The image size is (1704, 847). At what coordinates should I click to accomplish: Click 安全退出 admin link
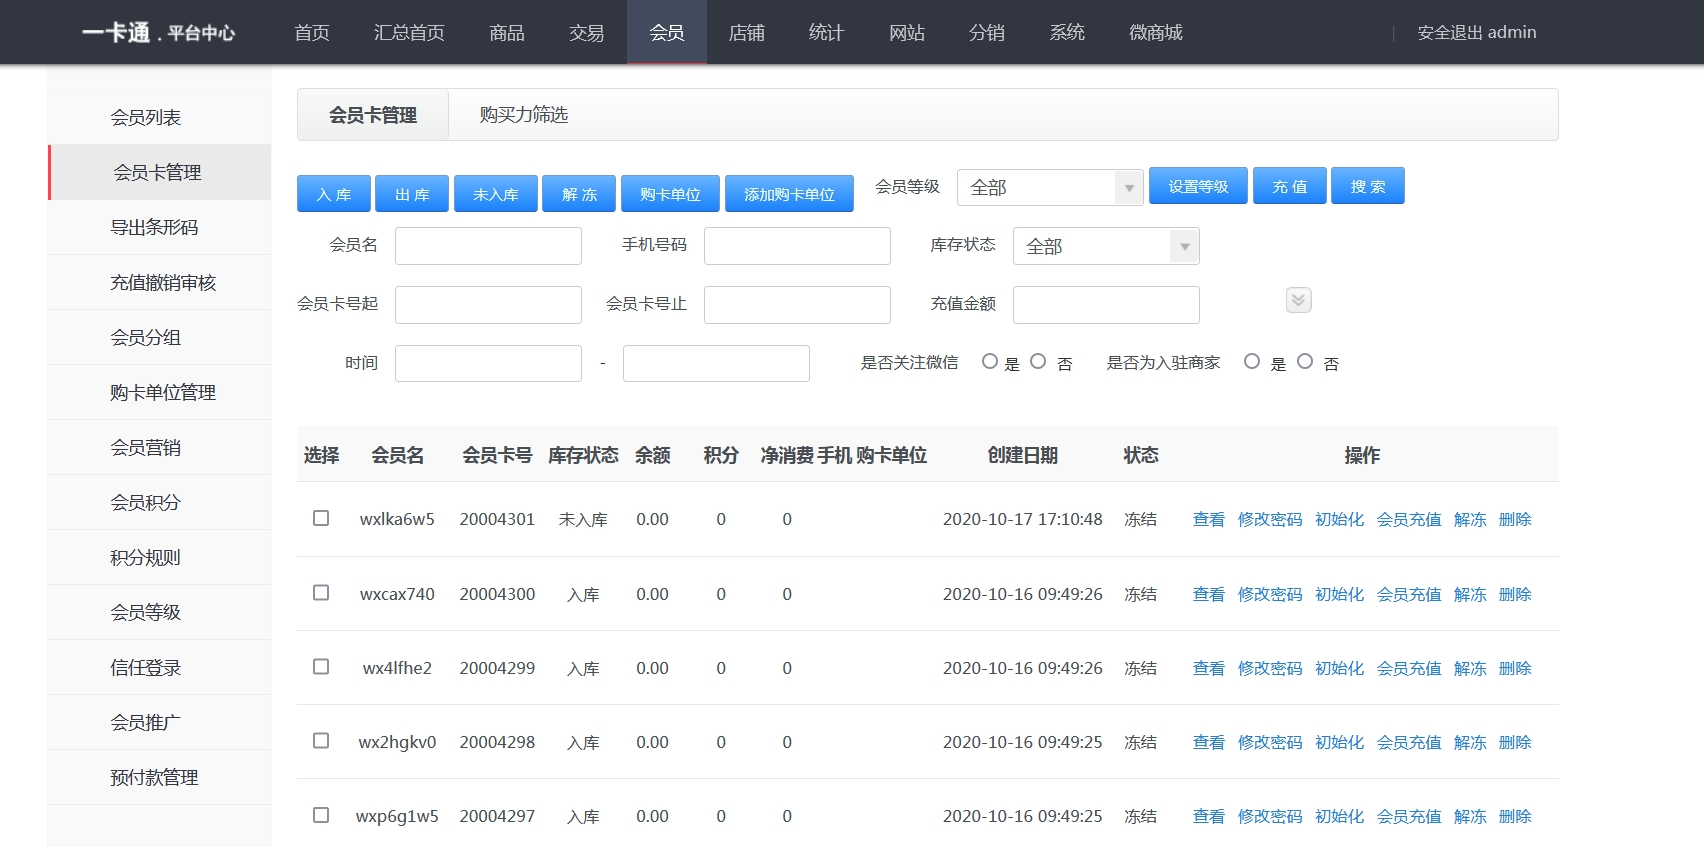coord(1477,32)
